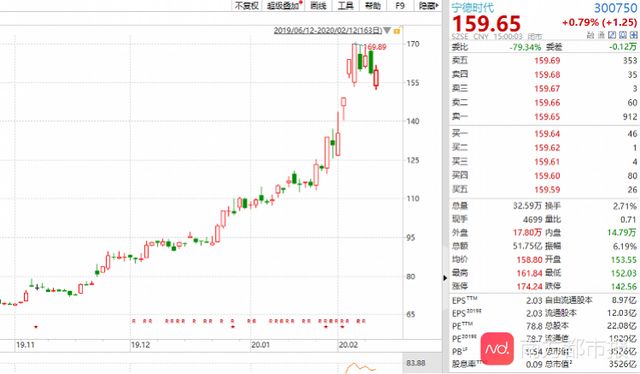The image size is (640, 374).
Task: Open the 帮助 help menu
Action: tap(373, 5)
